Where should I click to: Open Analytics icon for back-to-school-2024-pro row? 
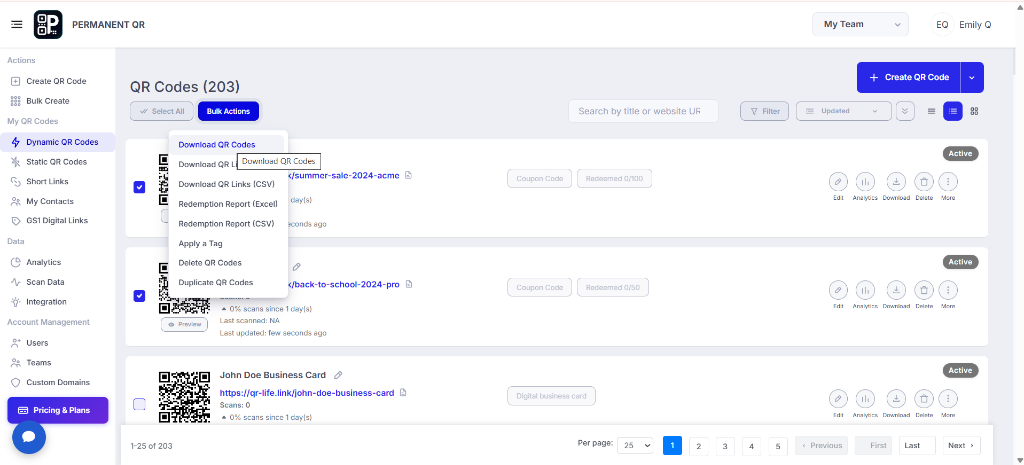(865, 290)
